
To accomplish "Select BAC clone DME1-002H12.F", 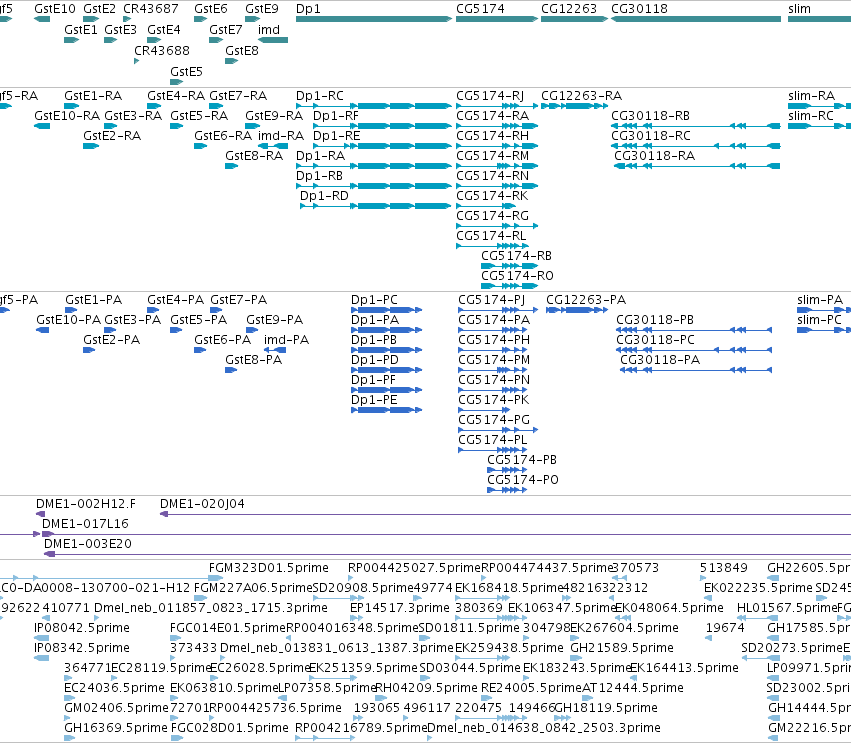I will [x=40, y=514].
